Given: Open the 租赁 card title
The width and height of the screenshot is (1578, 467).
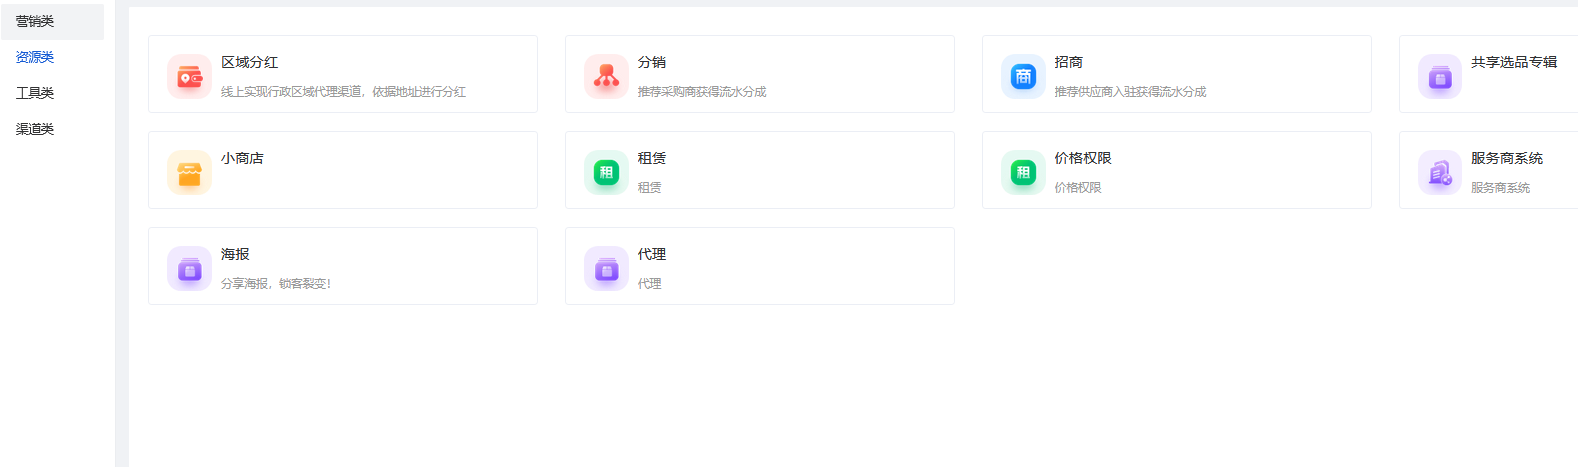Looking at the screenshot, I should (652, 158).
